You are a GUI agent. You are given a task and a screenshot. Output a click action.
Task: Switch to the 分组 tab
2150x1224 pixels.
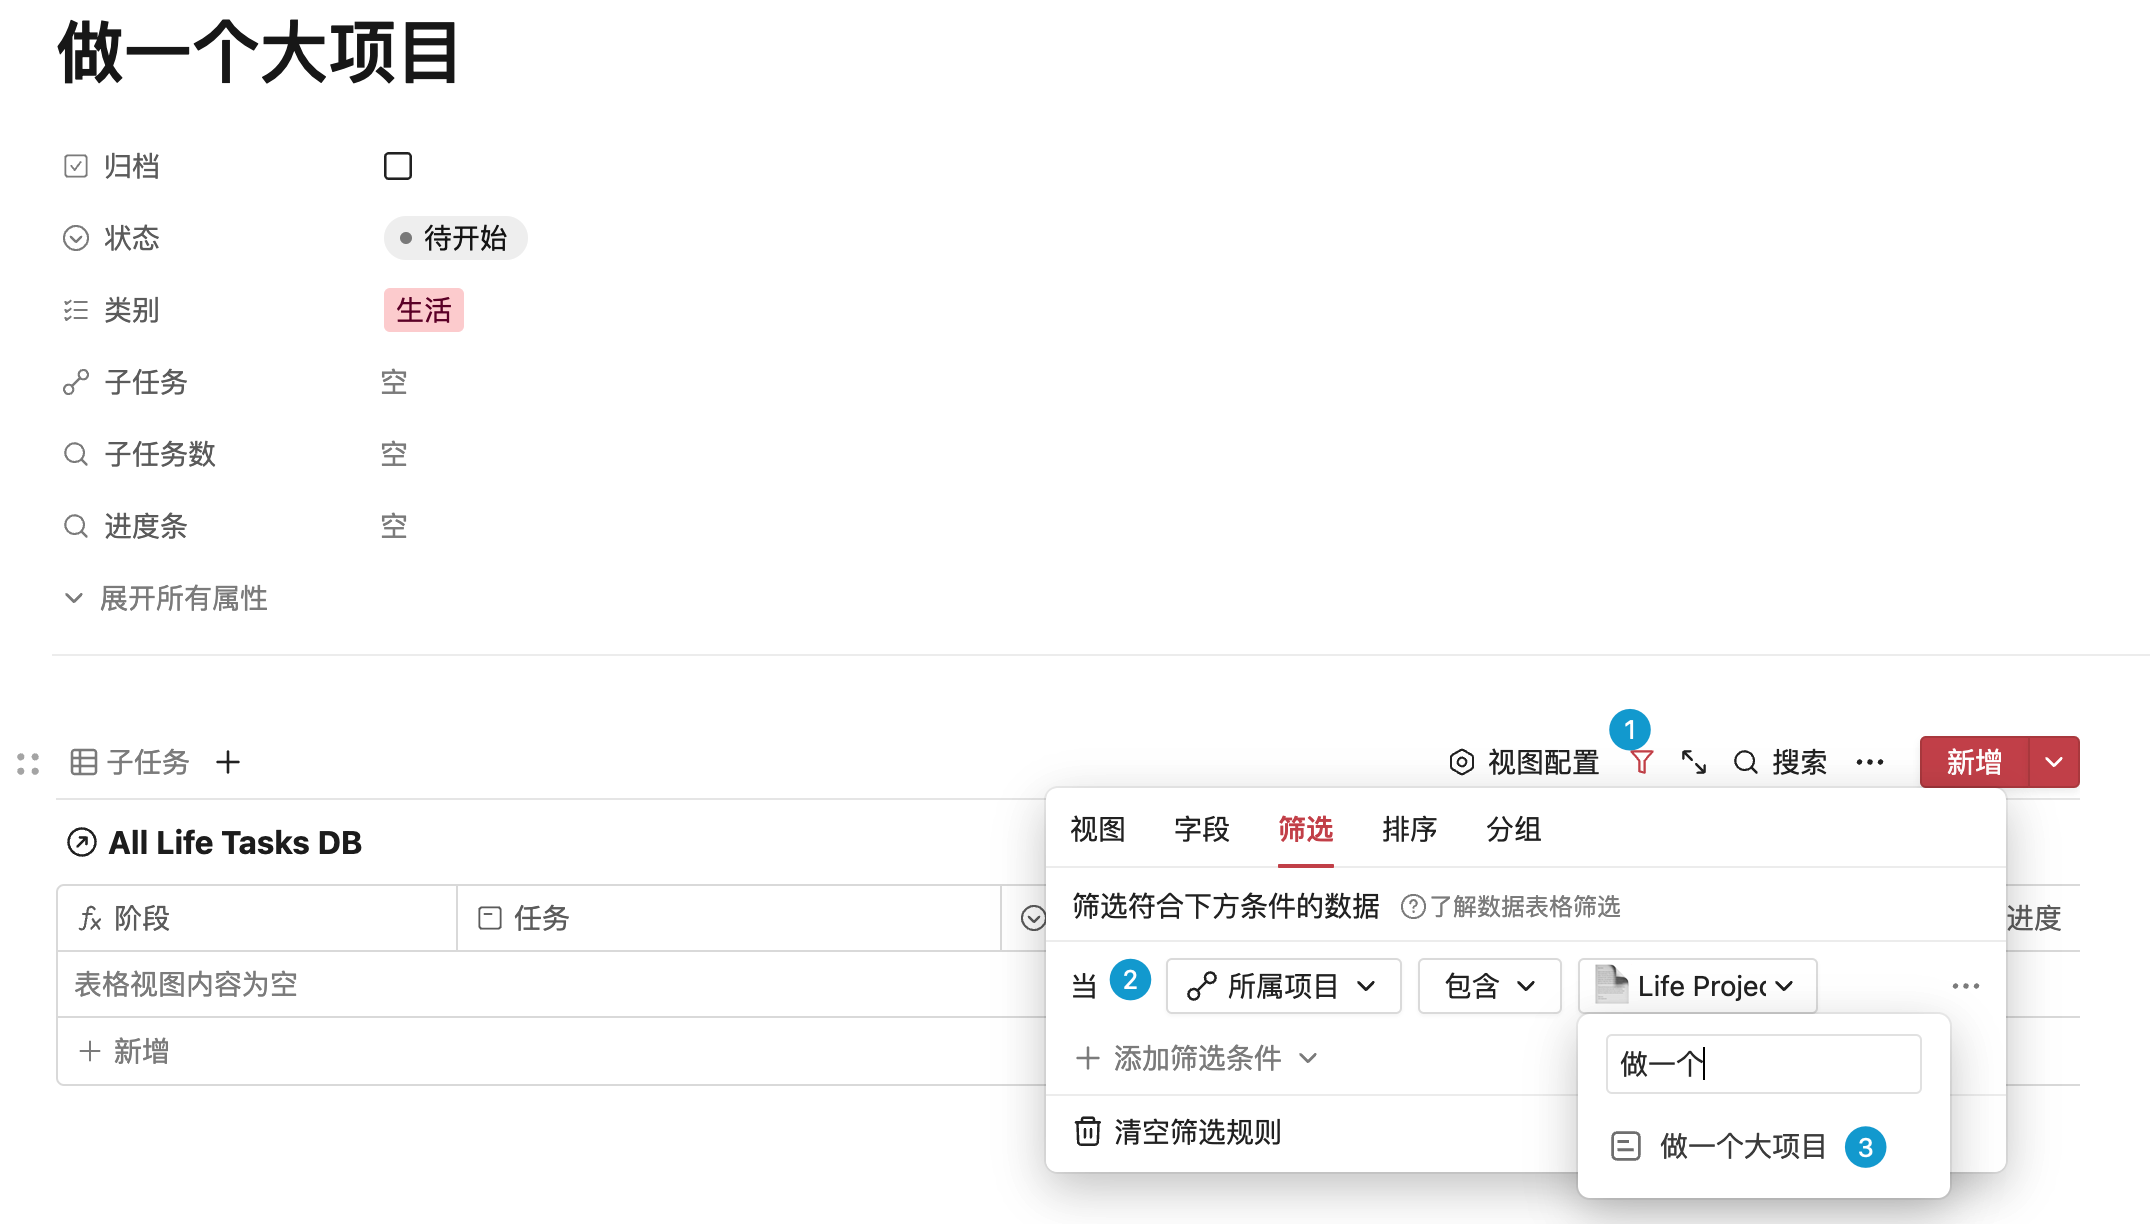point(1513,829)
